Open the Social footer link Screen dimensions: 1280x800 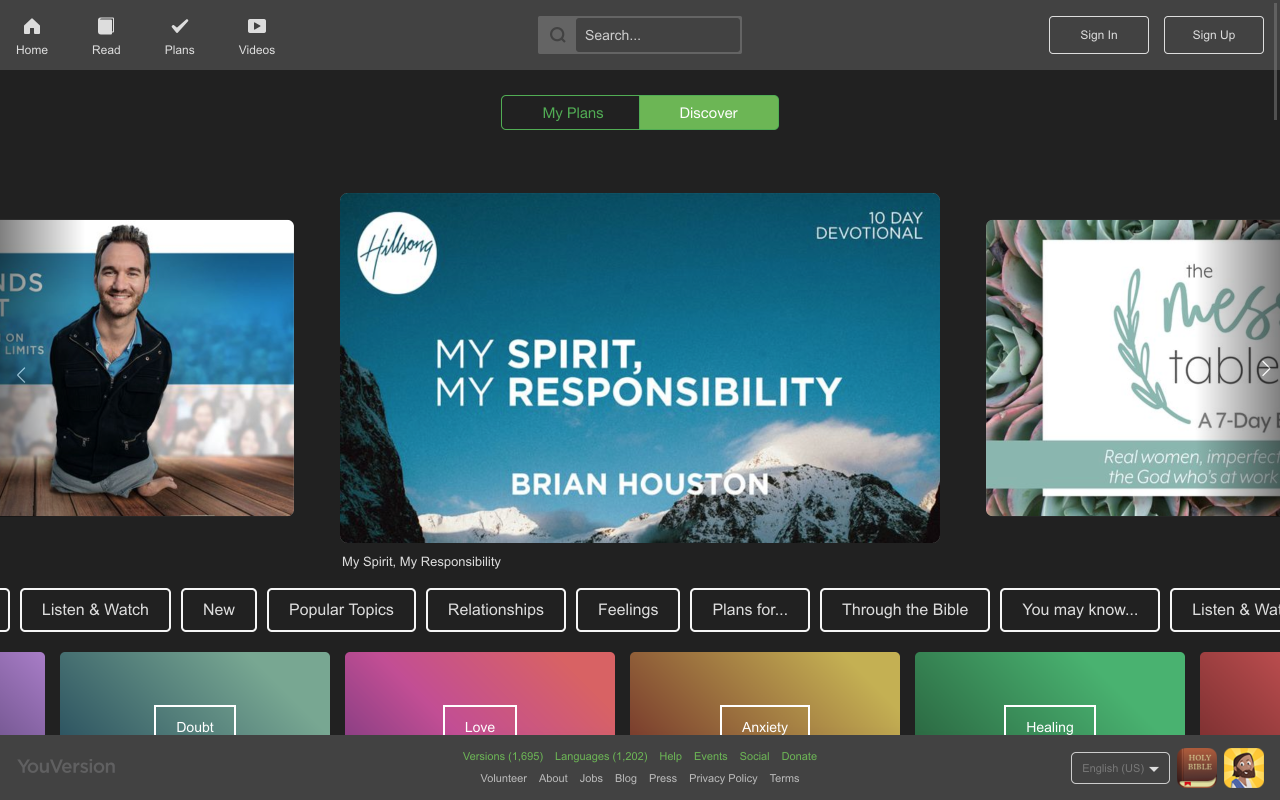coord(755,757)
